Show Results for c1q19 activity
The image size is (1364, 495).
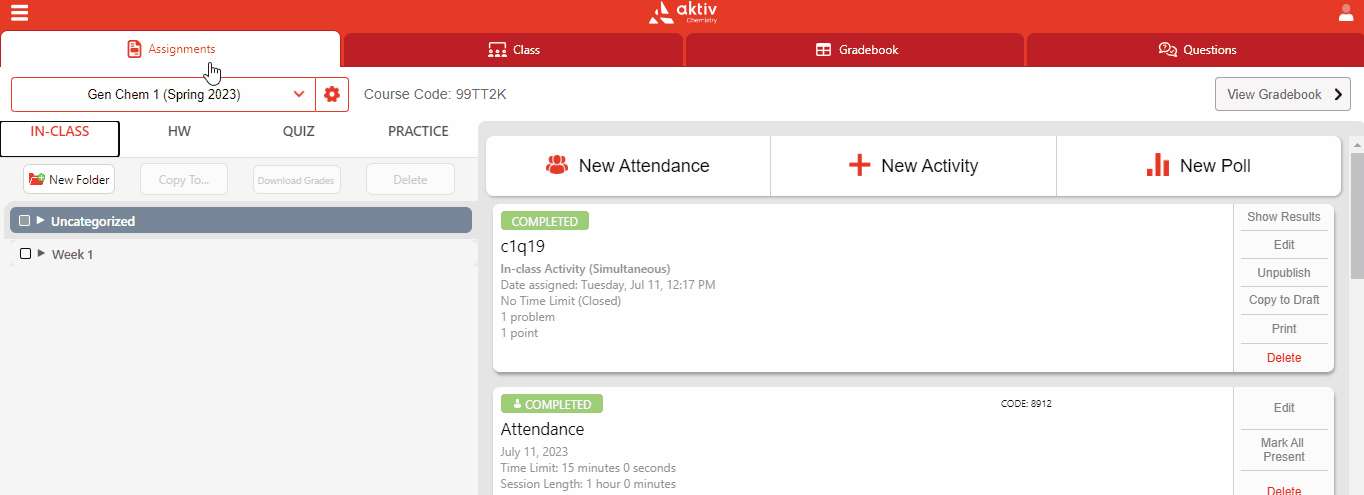pyautogui.click(x=1283, y=217)
